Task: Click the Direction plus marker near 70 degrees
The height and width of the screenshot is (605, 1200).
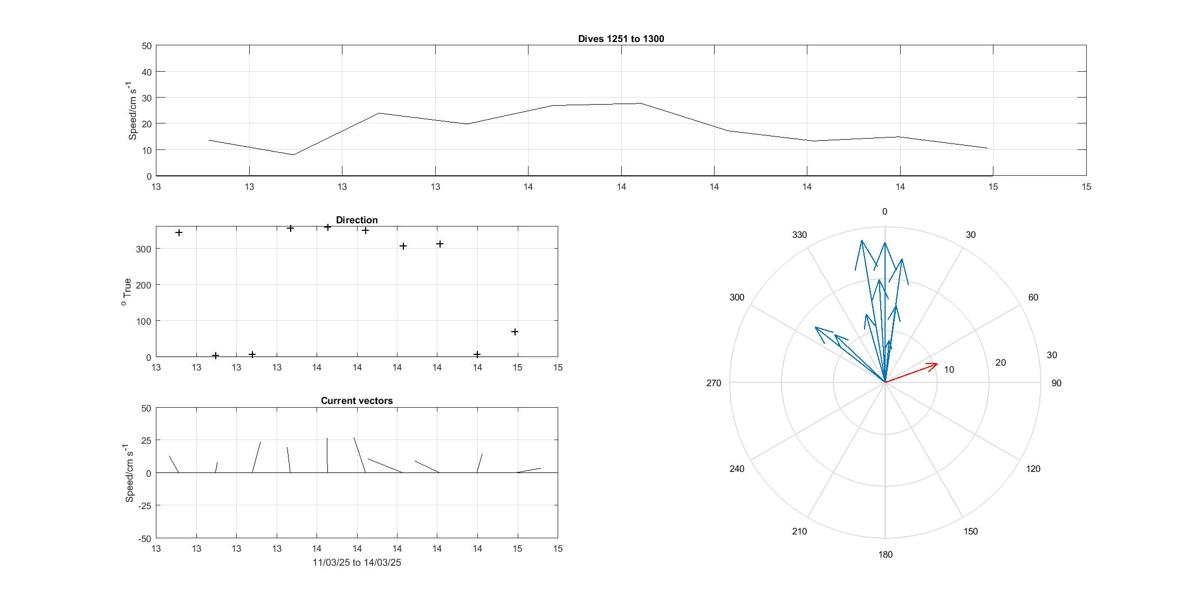Action: click(x=515, y=332)
